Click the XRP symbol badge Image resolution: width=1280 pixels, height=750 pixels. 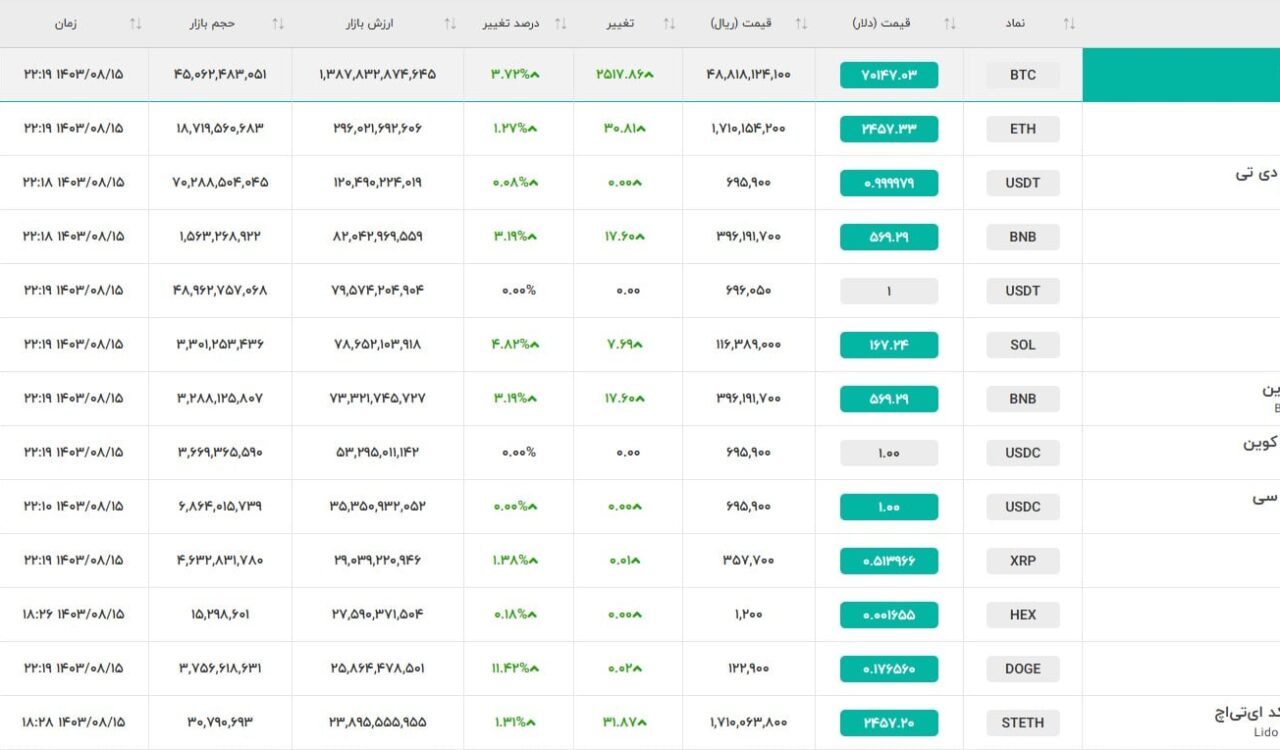(x=1023, y=561)
